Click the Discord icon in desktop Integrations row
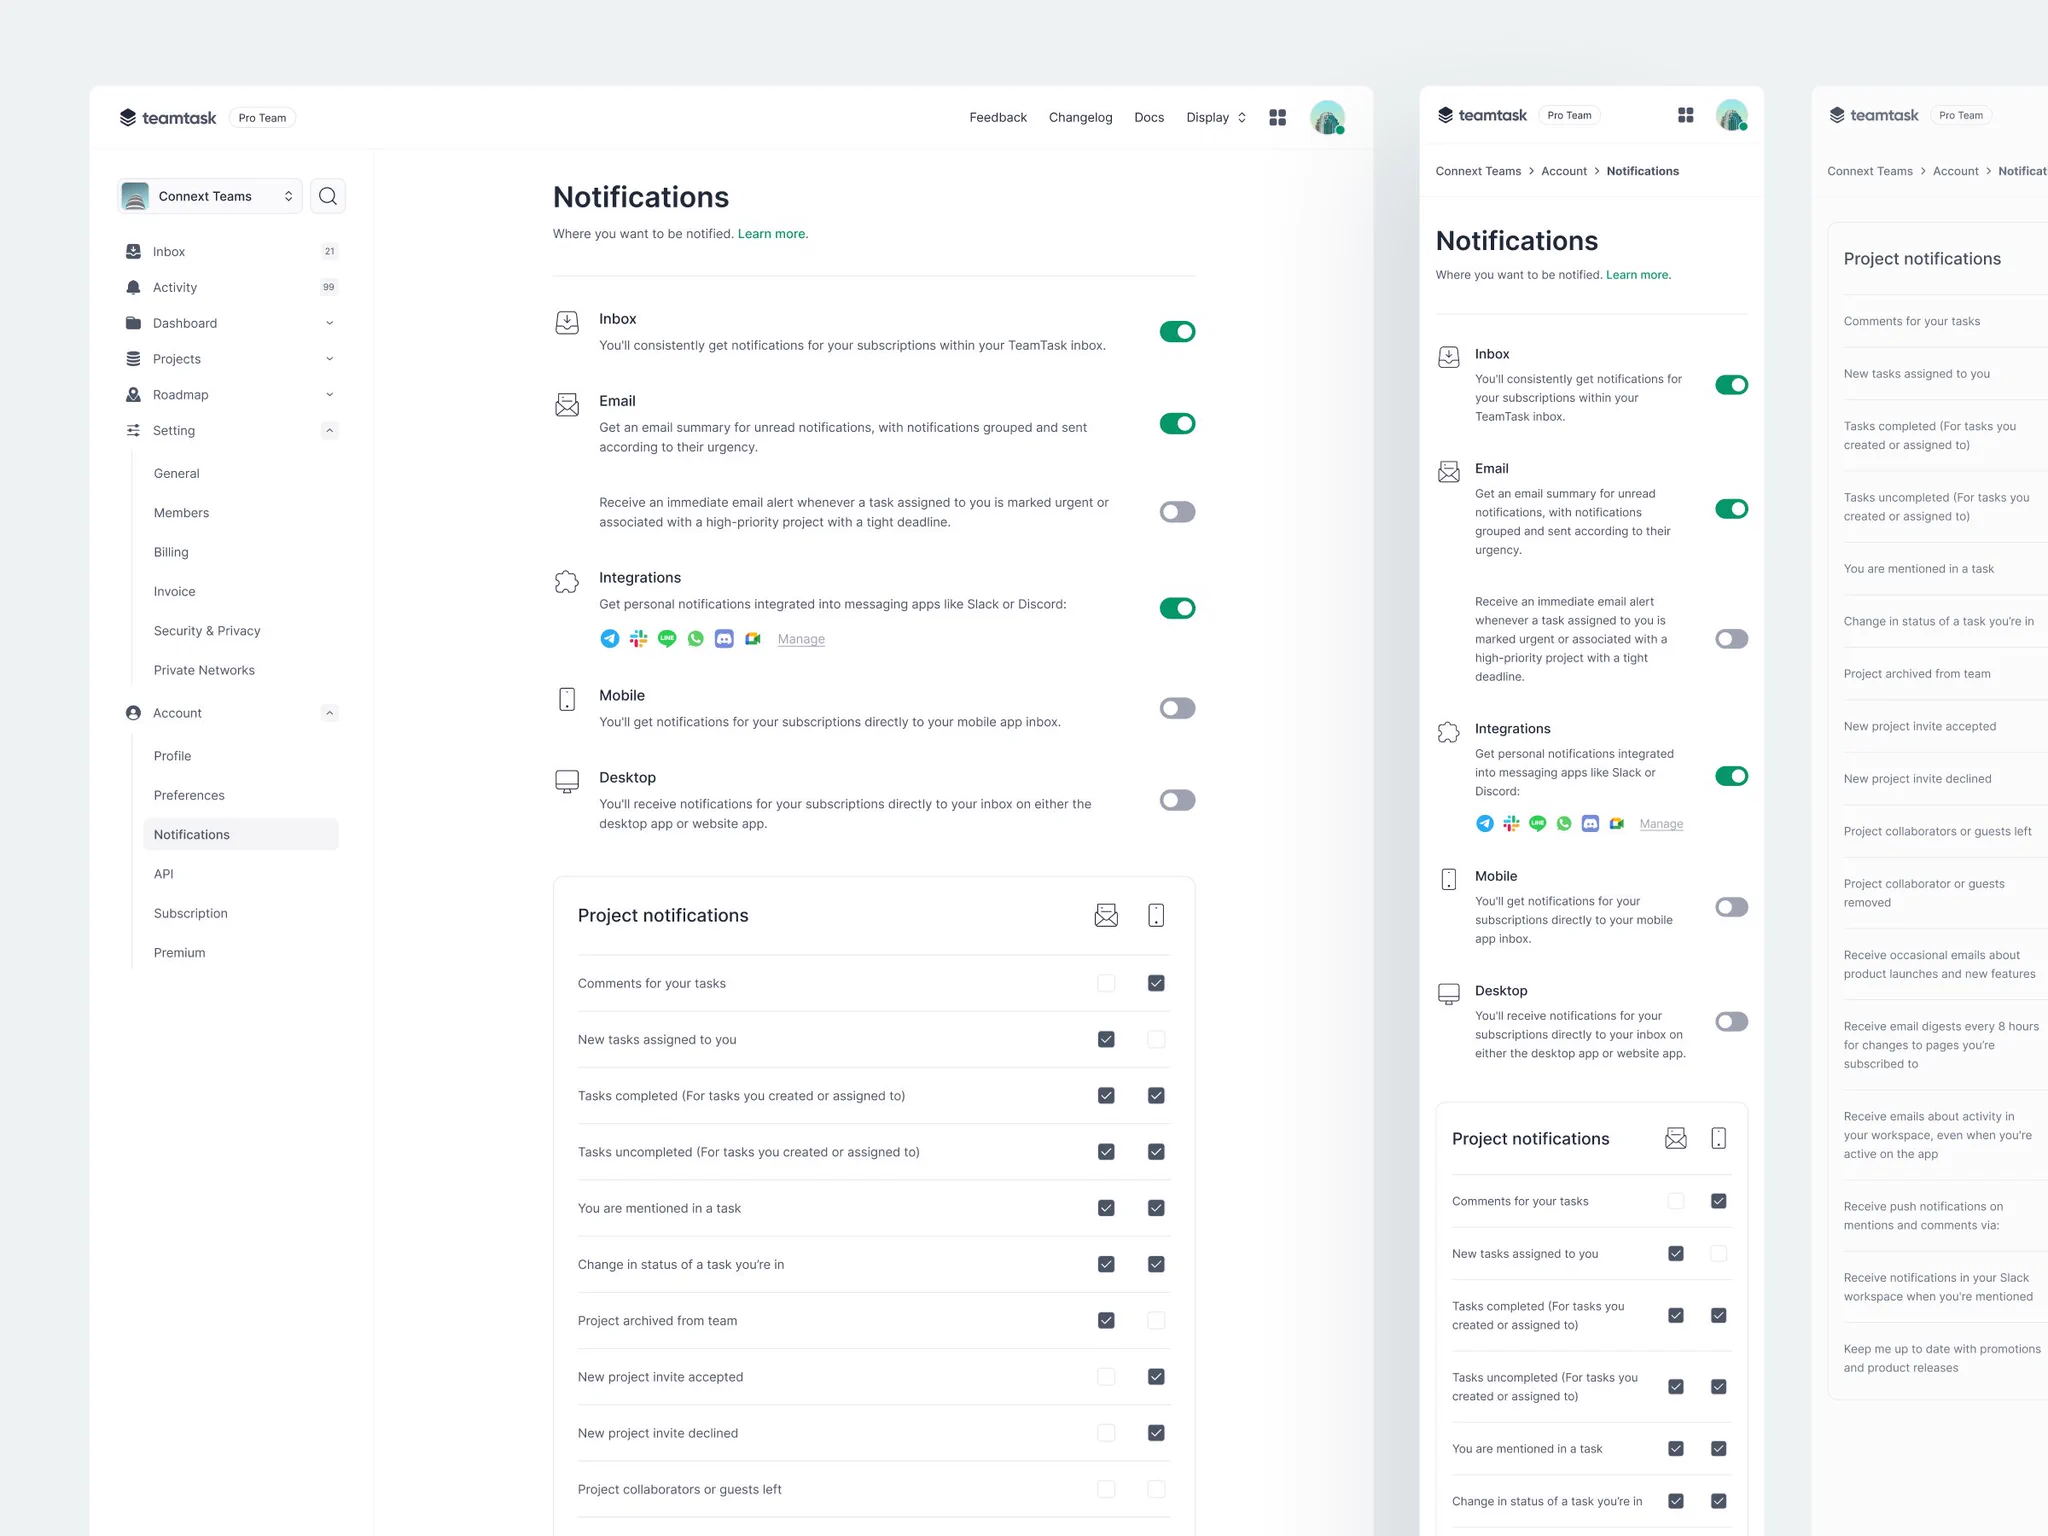 click(725, 638)
